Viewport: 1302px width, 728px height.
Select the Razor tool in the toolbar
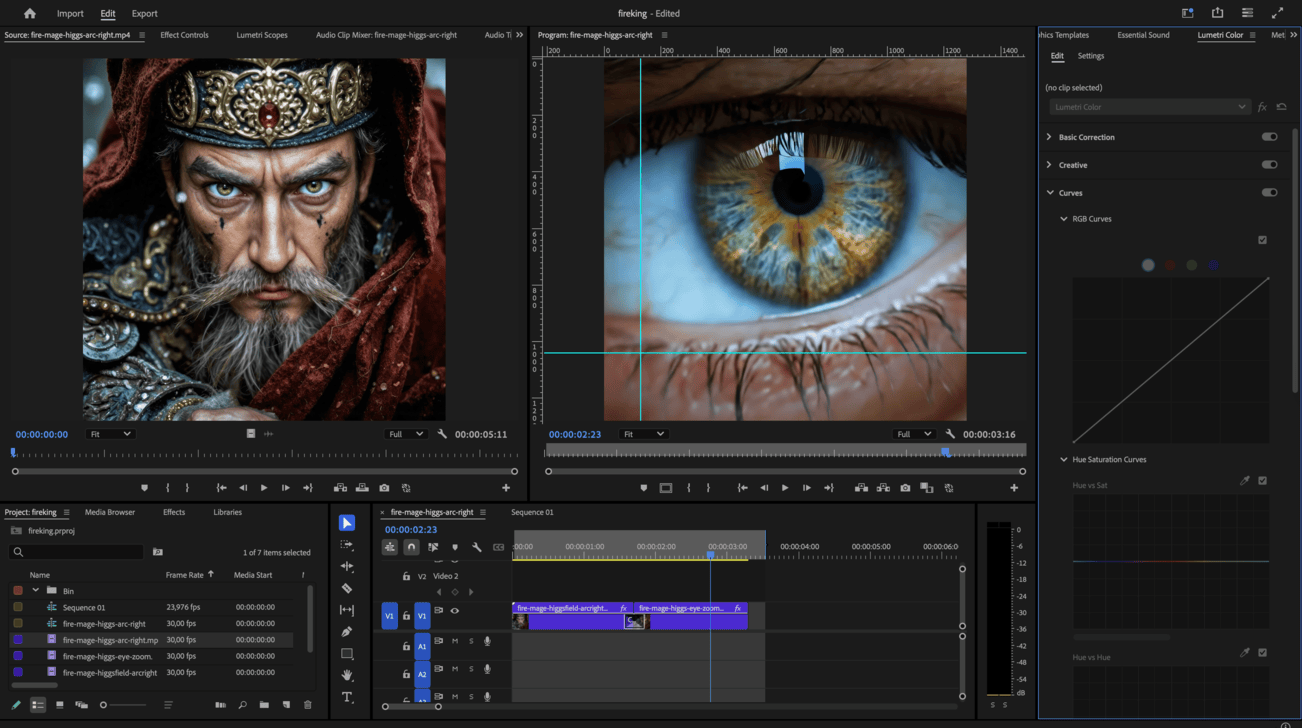tap(347, 588)
